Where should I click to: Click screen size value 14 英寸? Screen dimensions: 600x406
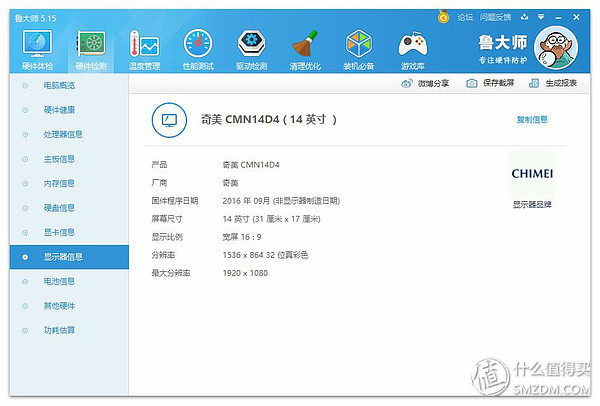pyautogui.click(x=236, y=219)
